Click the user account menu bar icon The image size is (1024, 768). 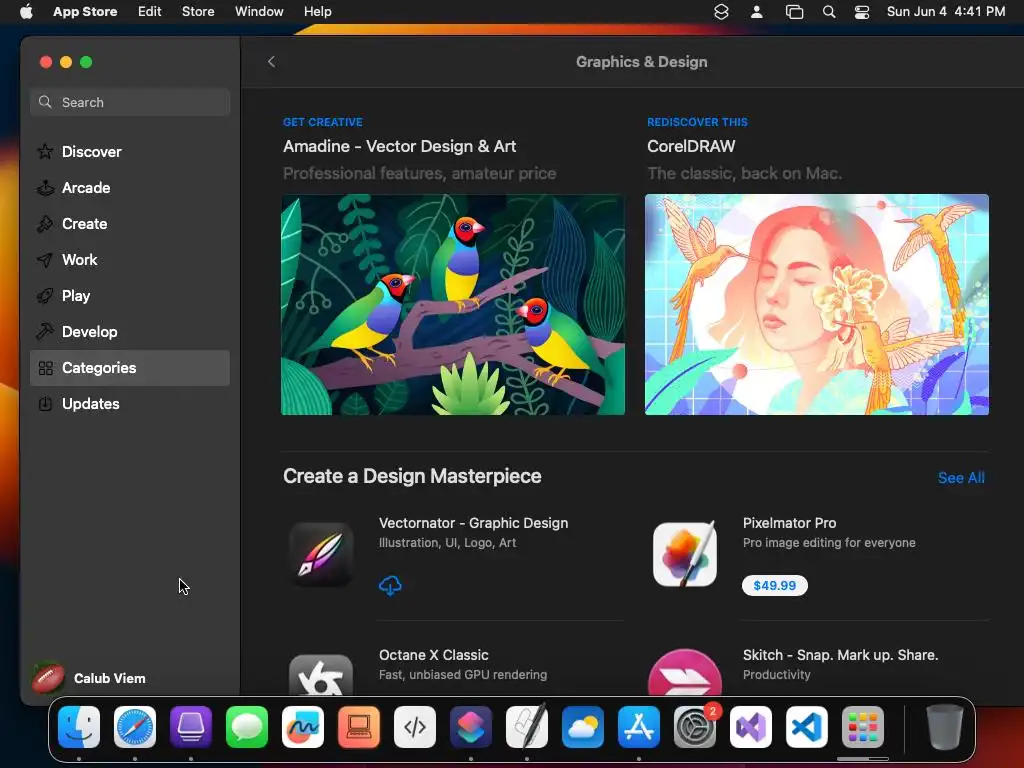pyautogui.click(x=756, y=12)
